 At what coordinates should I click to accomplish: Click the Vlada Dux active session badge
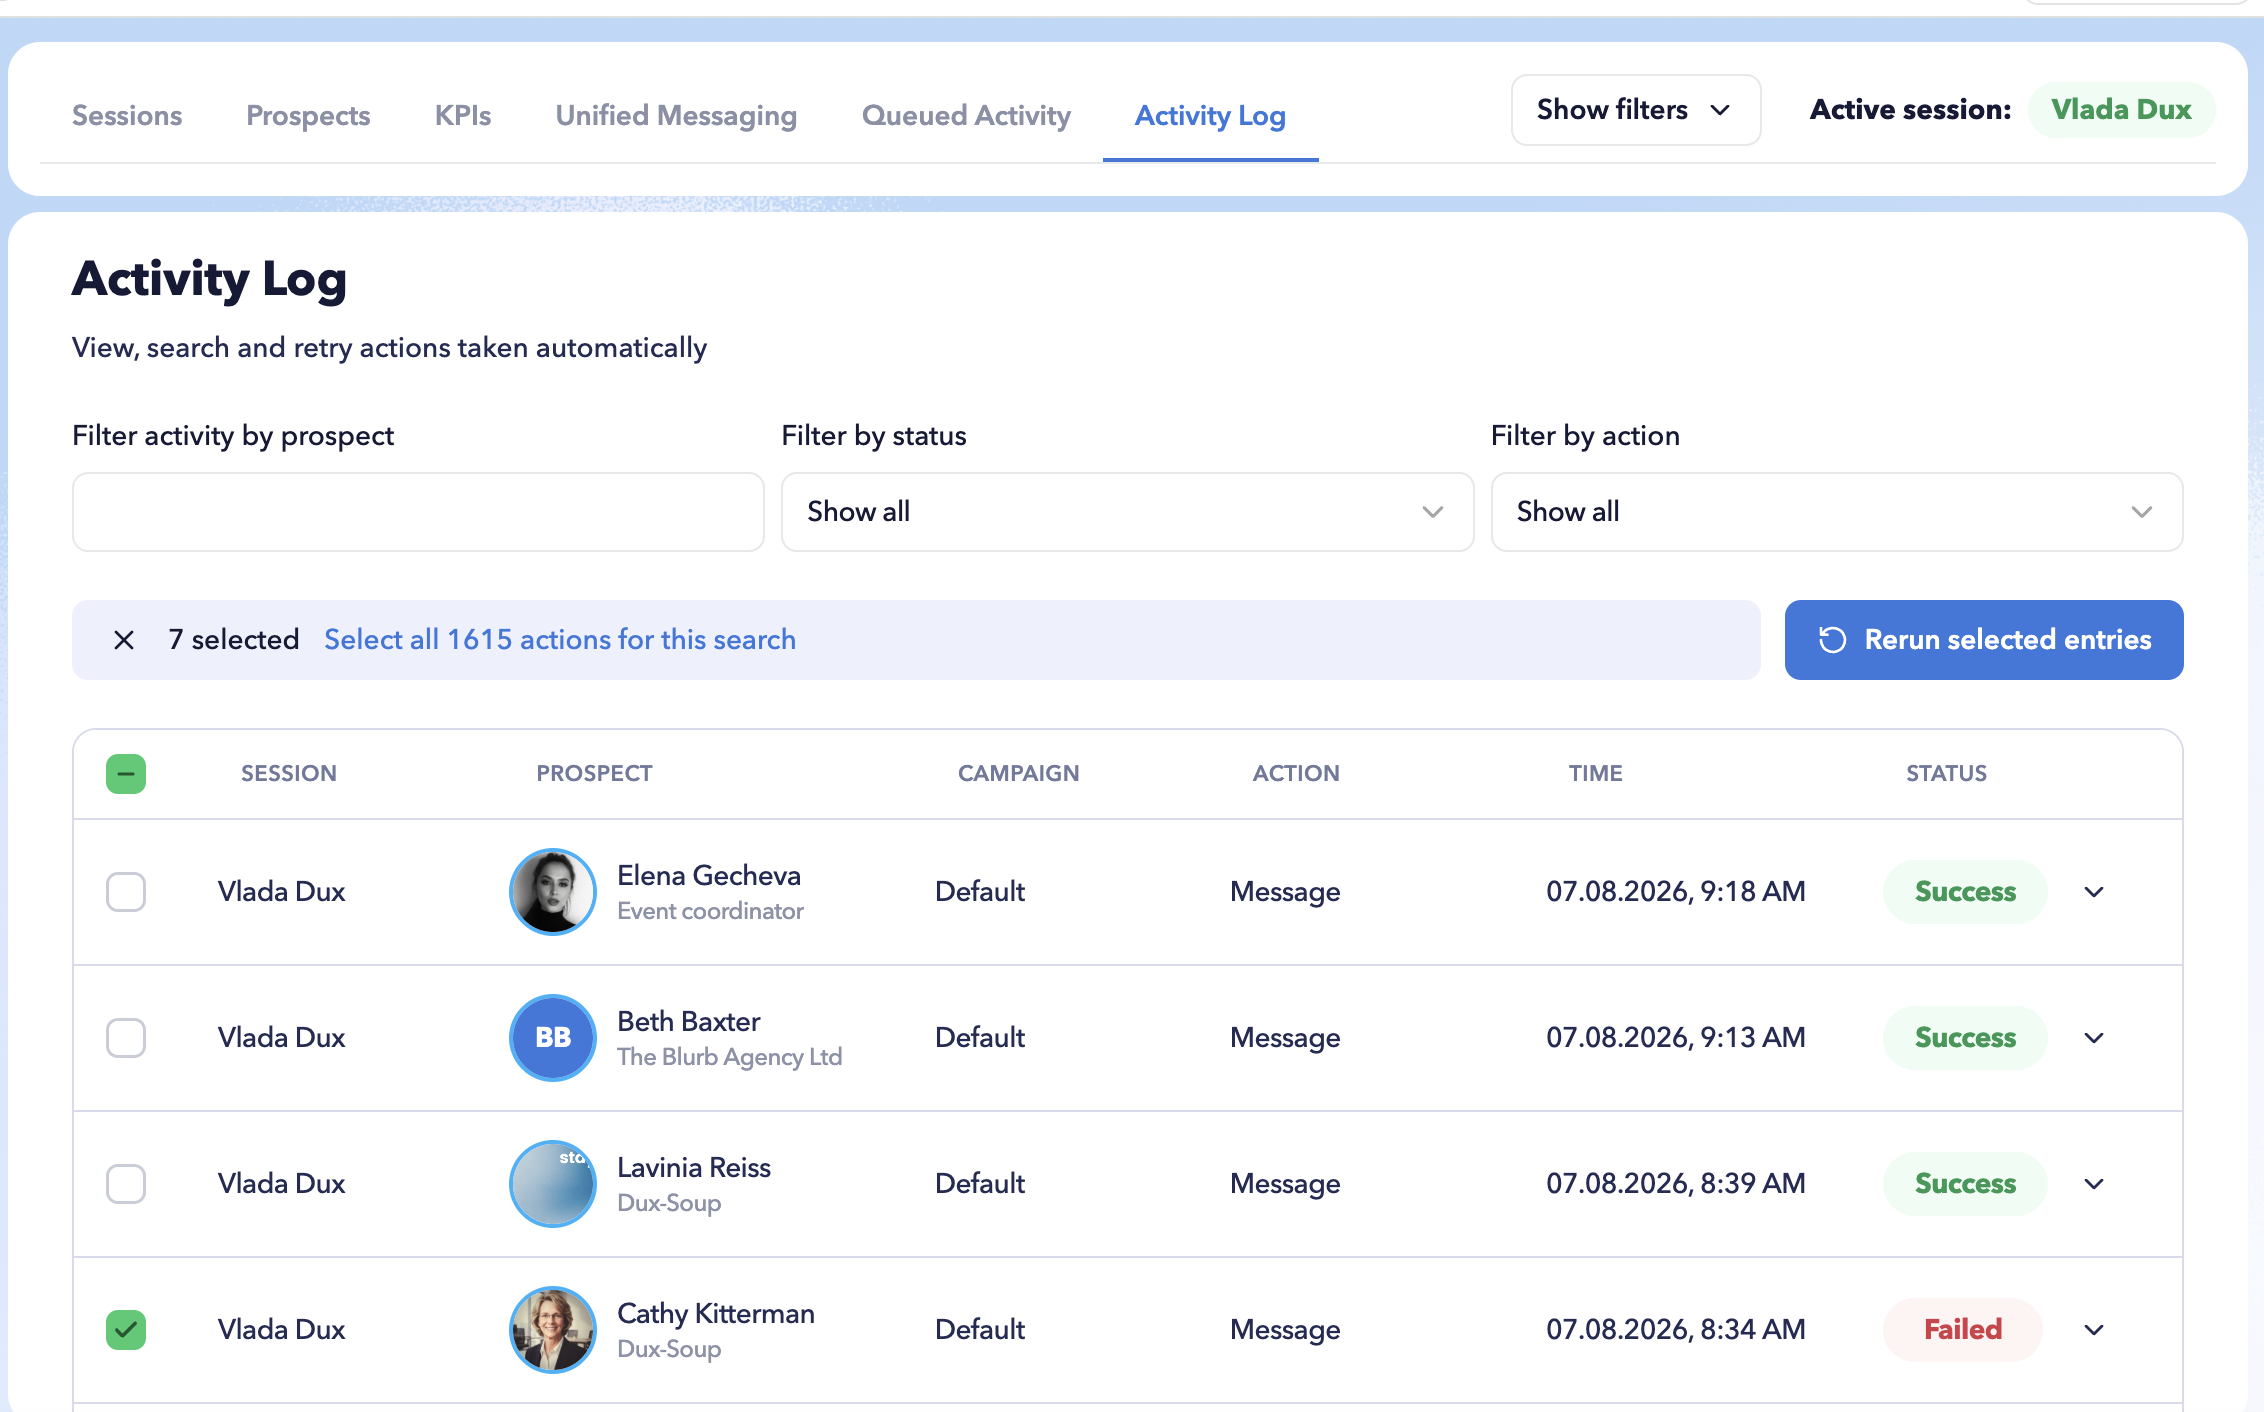tap(2121, 110)
